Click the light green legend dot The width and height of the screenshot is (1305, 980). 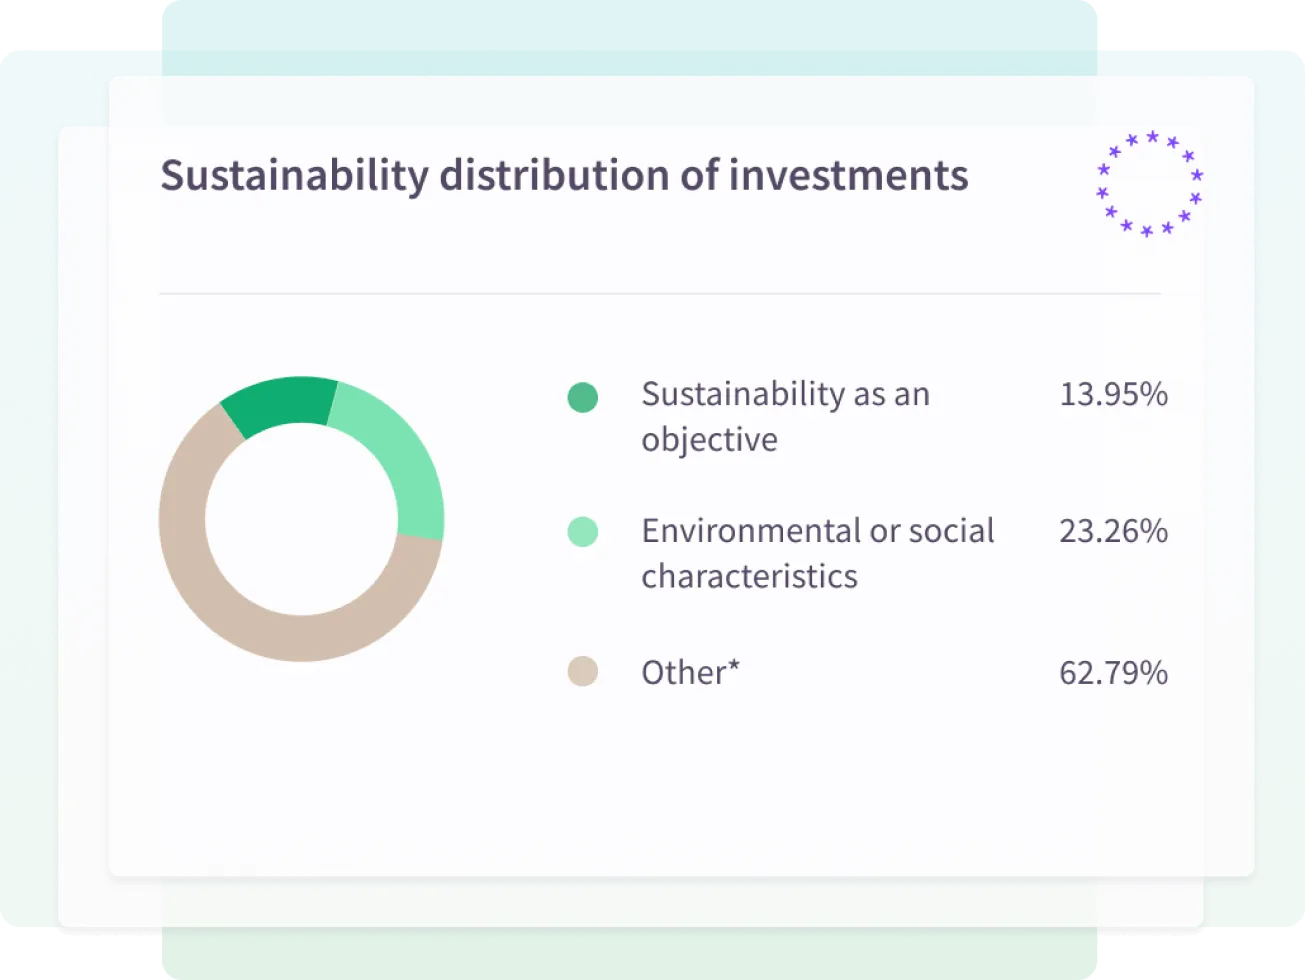tap(583, 532)
